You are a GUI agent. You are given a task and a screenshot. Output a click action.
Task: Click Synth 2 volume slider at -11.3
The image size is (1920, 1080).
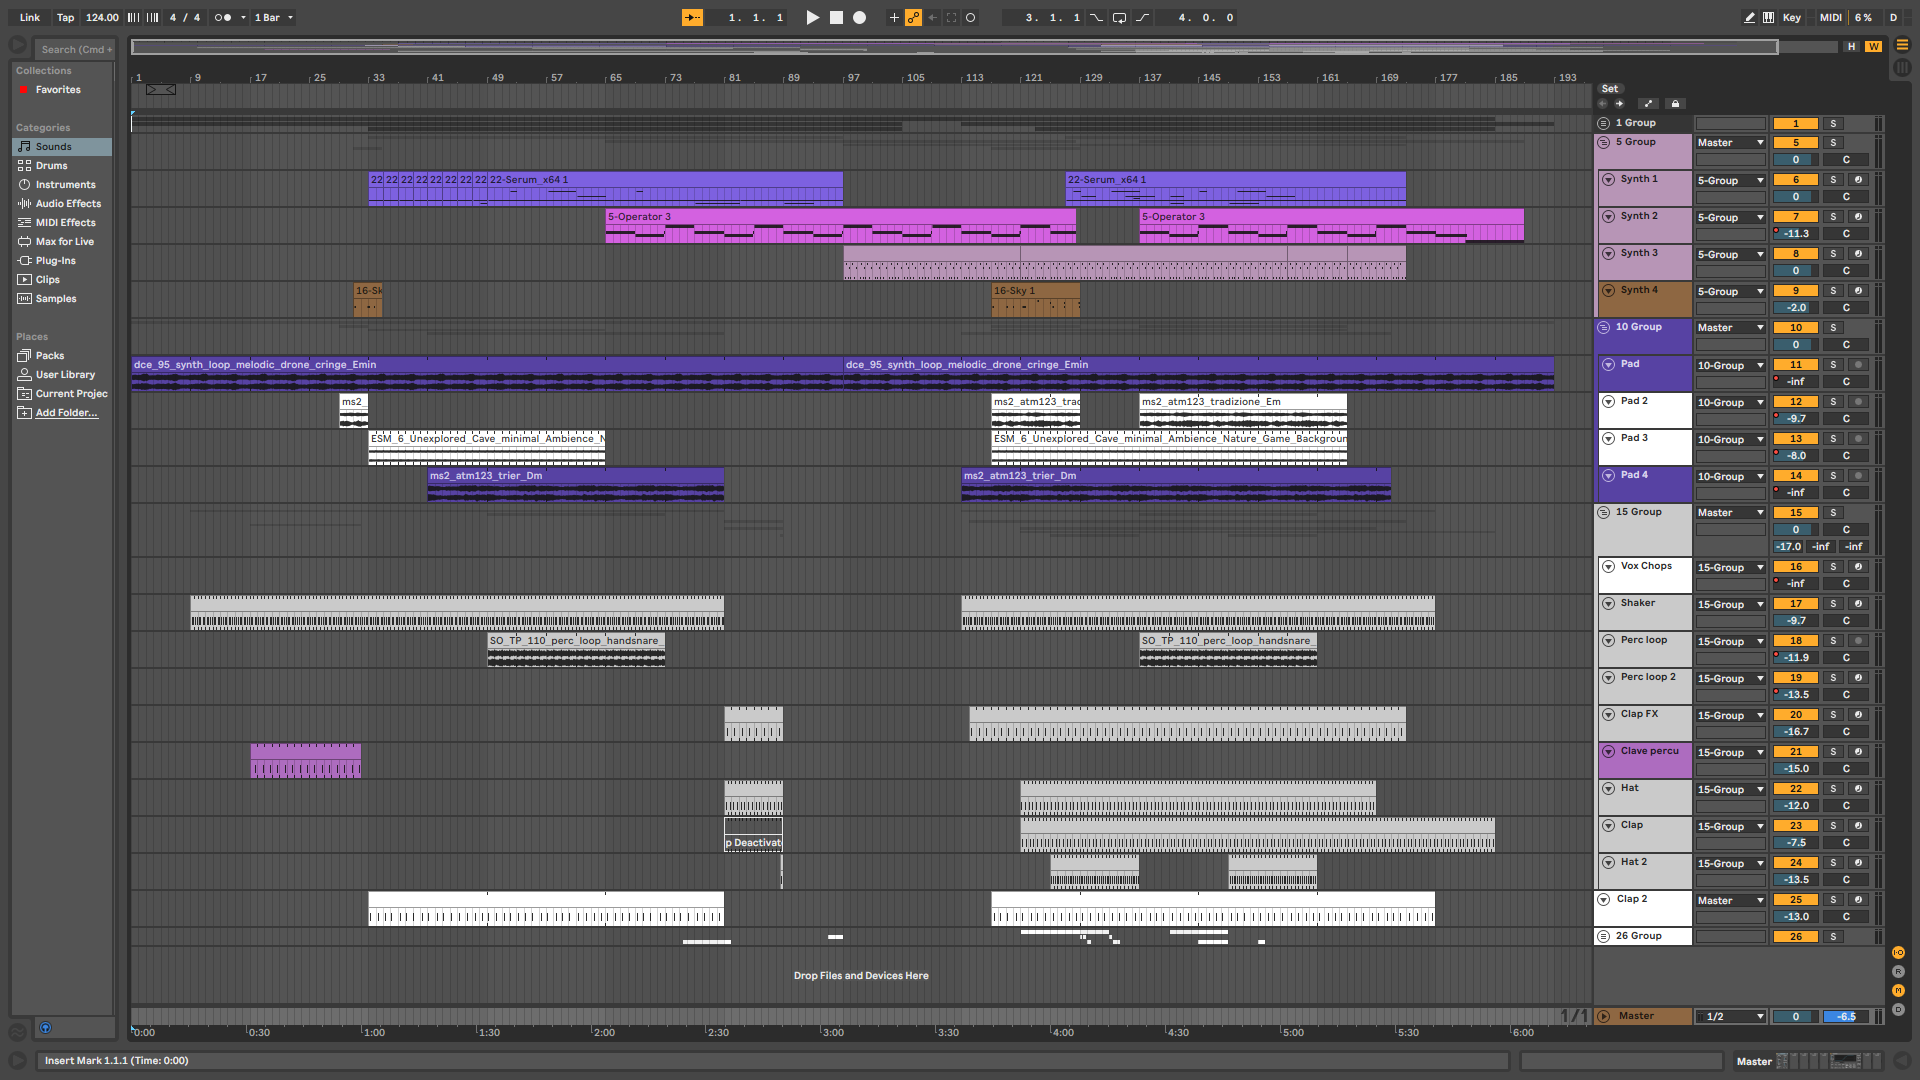pos(1796,234)
